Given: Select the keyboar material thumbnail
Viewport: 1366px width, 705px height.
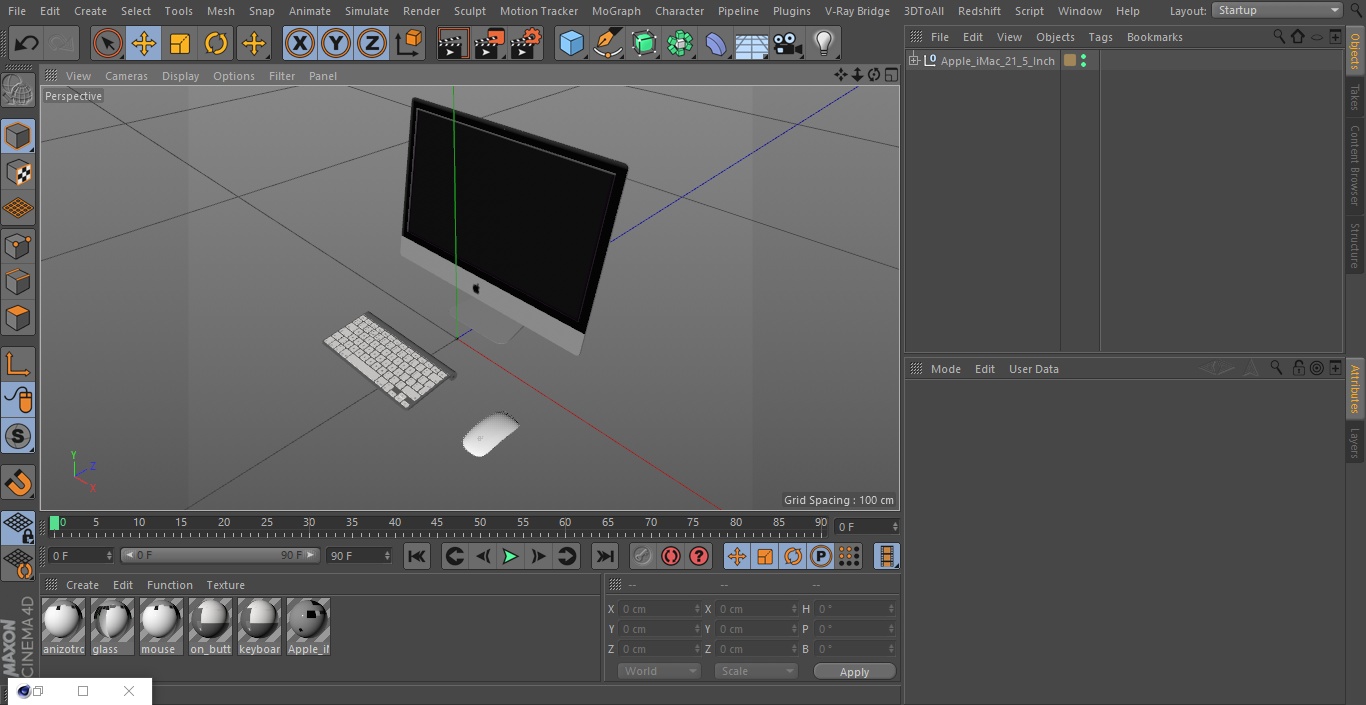Looking at the screenshot, I should pyautogui.click(x=259, y=627).
